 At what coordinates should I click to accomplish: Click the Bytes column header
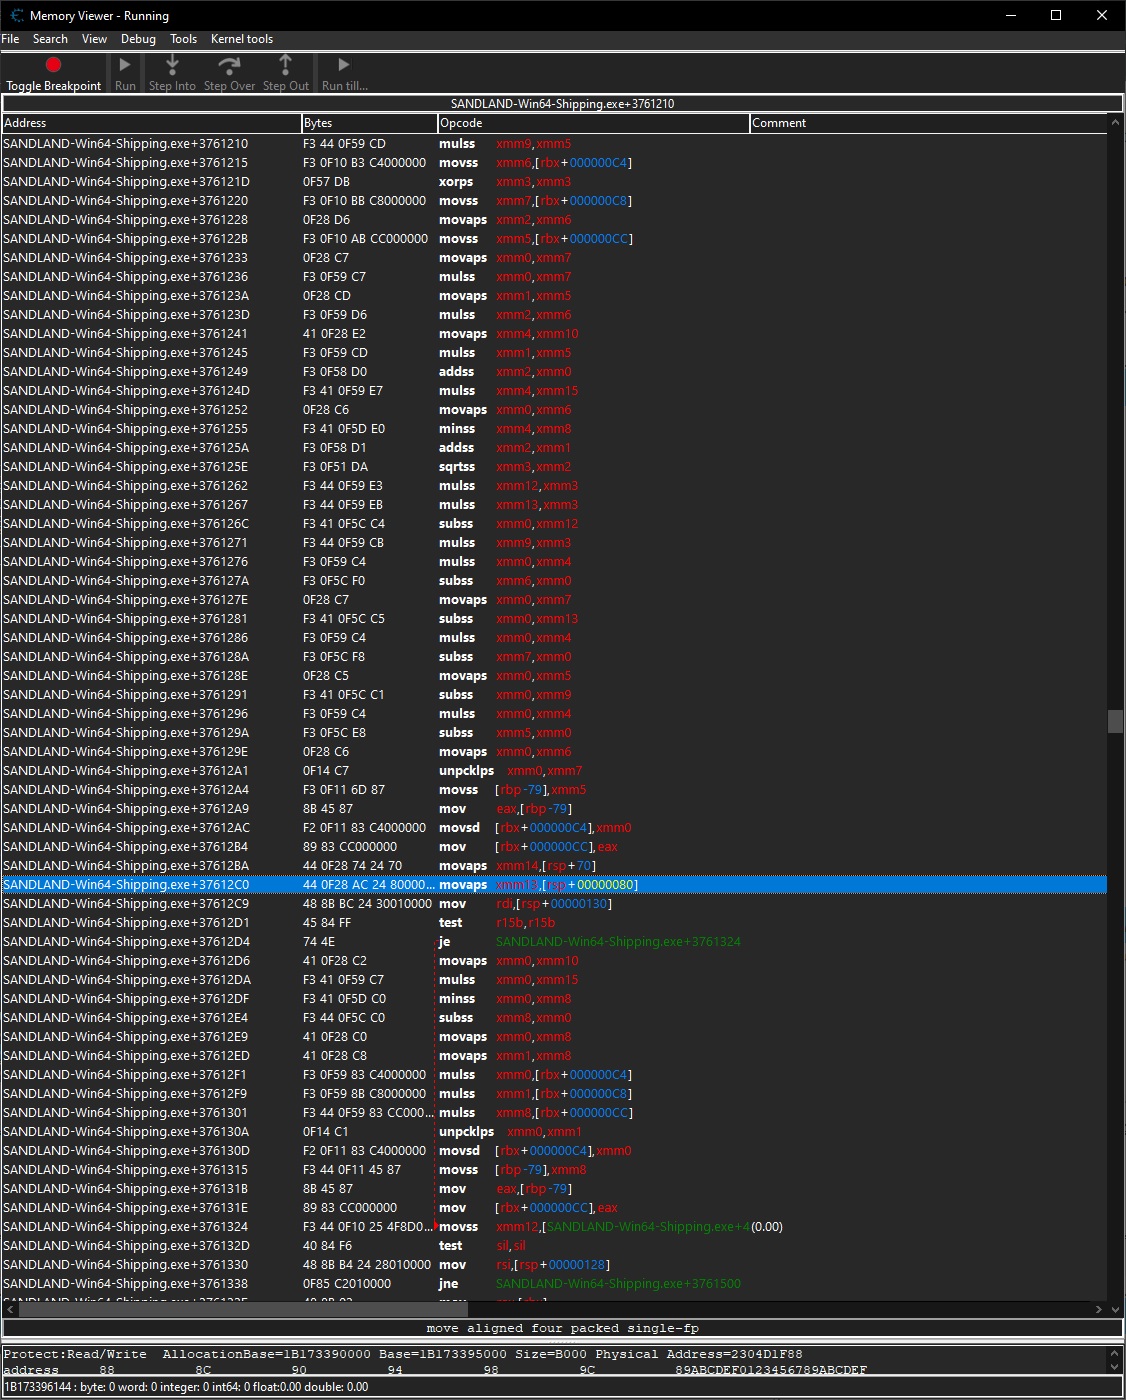(x=368, y=123)
